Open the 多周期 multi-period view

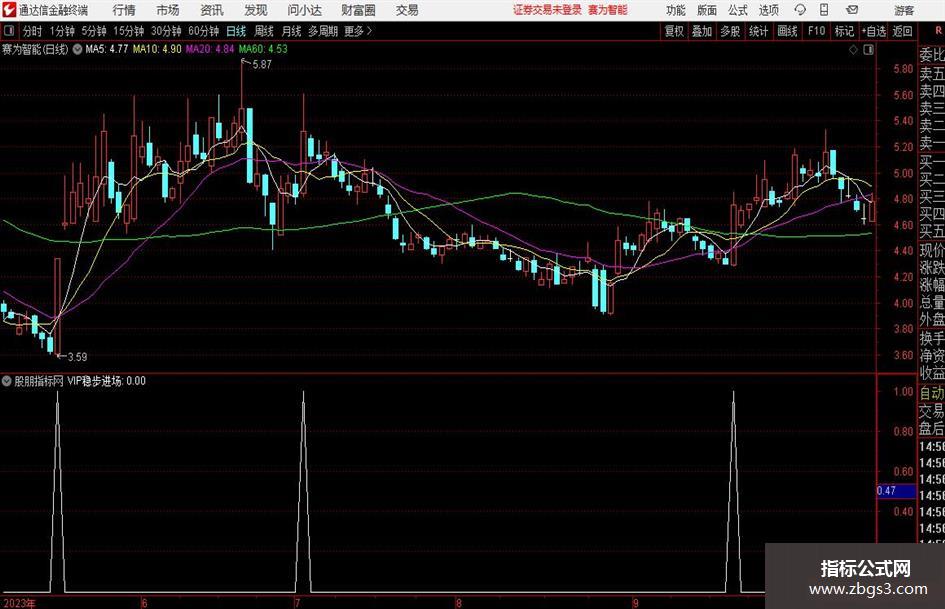tap(323, 31)
